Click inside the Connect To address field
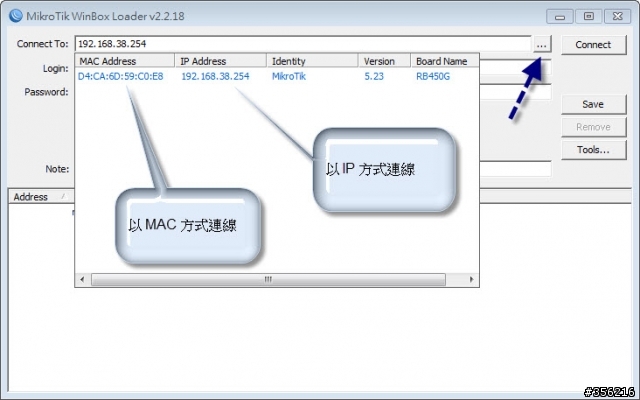The width and height of the screenshot is (640, 400). click(300, 45)
